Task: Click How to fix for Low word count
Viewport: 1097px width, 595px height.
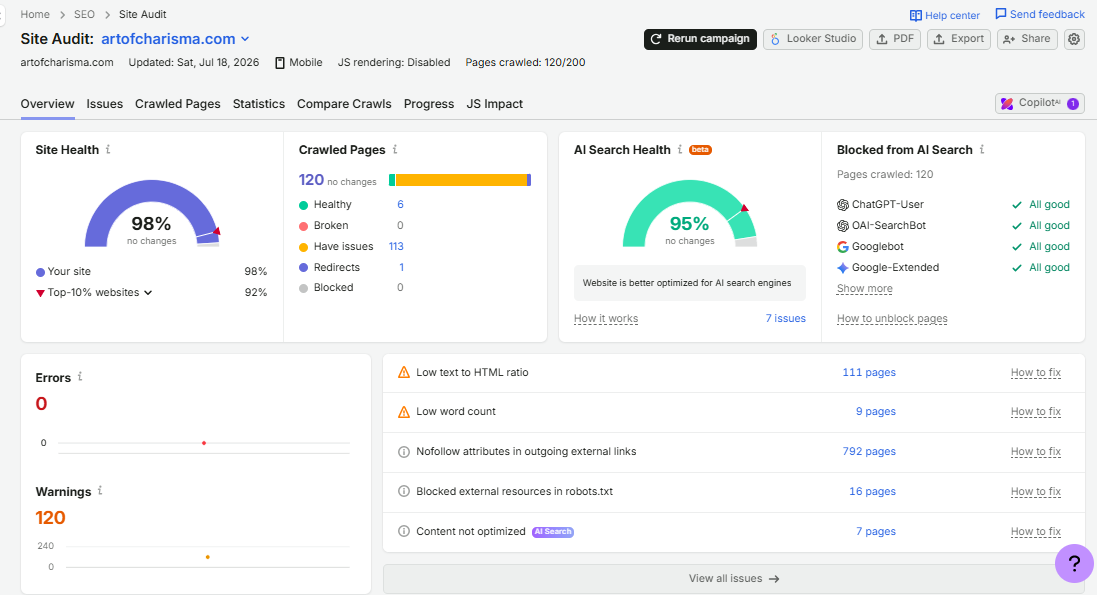Action: (x=1035, y=412)
